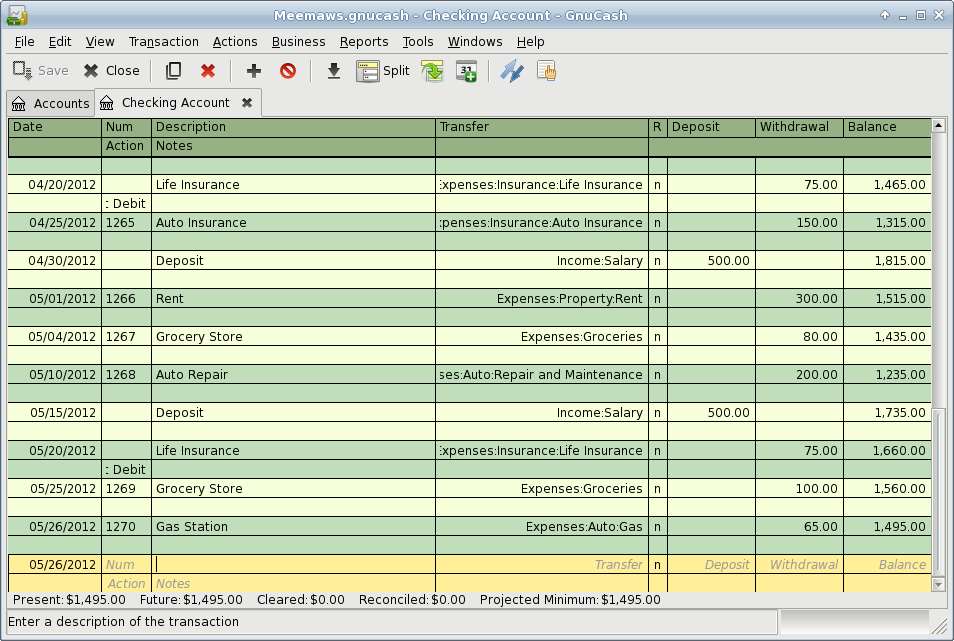Viewport: 954px width, 641px height.
Task: Click the Notes field of the new transaction
Action: point(293,583)
